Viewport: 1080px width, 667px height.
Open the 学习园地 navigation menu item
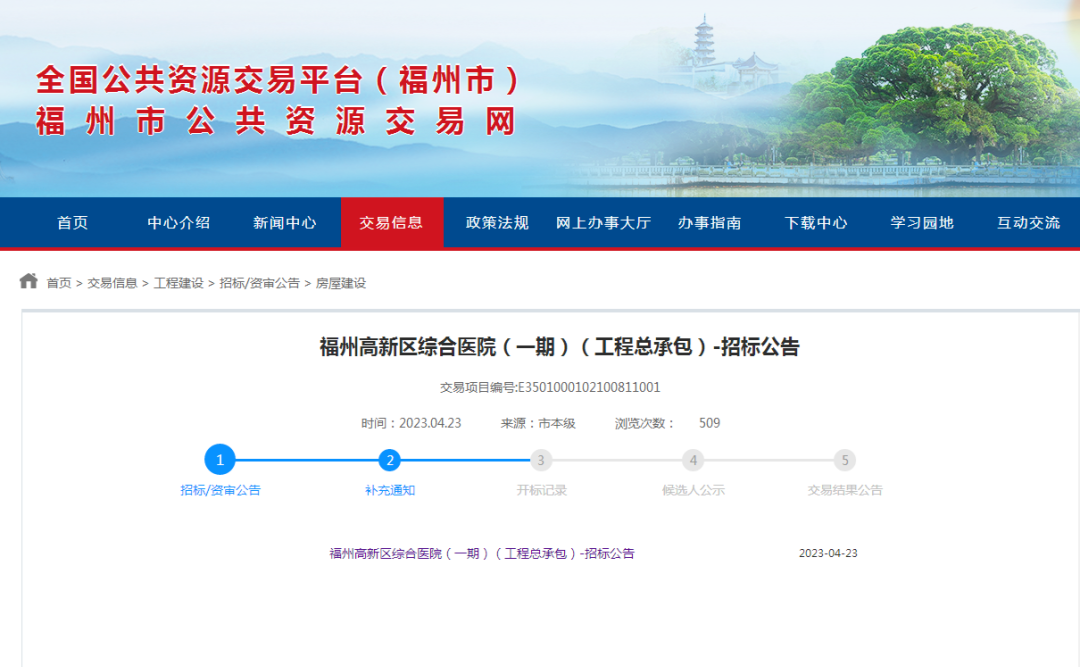pyautogui.click(x=919, y=223)
